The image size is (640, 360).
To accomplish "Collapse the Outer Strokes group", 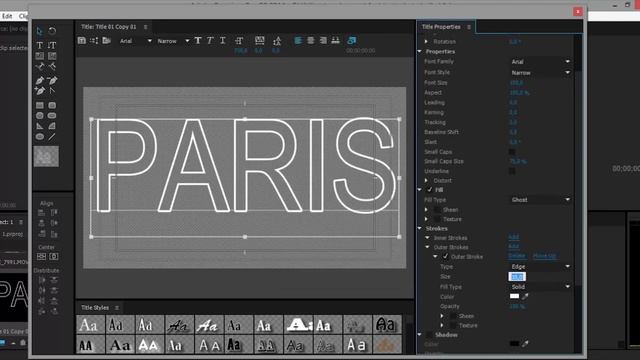I will (x=427, y=247).
